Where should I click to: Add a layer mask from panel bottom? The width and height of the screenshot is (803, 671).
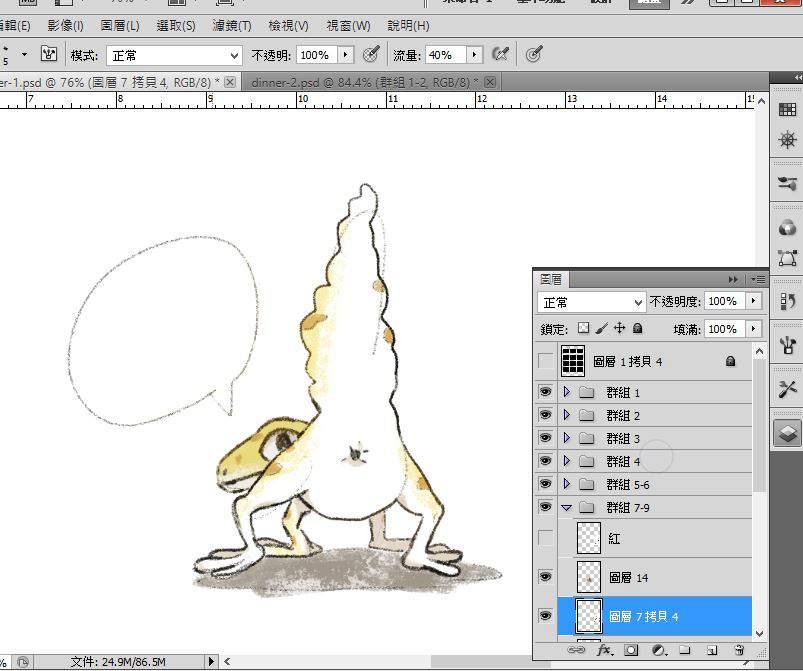[631, 650]
